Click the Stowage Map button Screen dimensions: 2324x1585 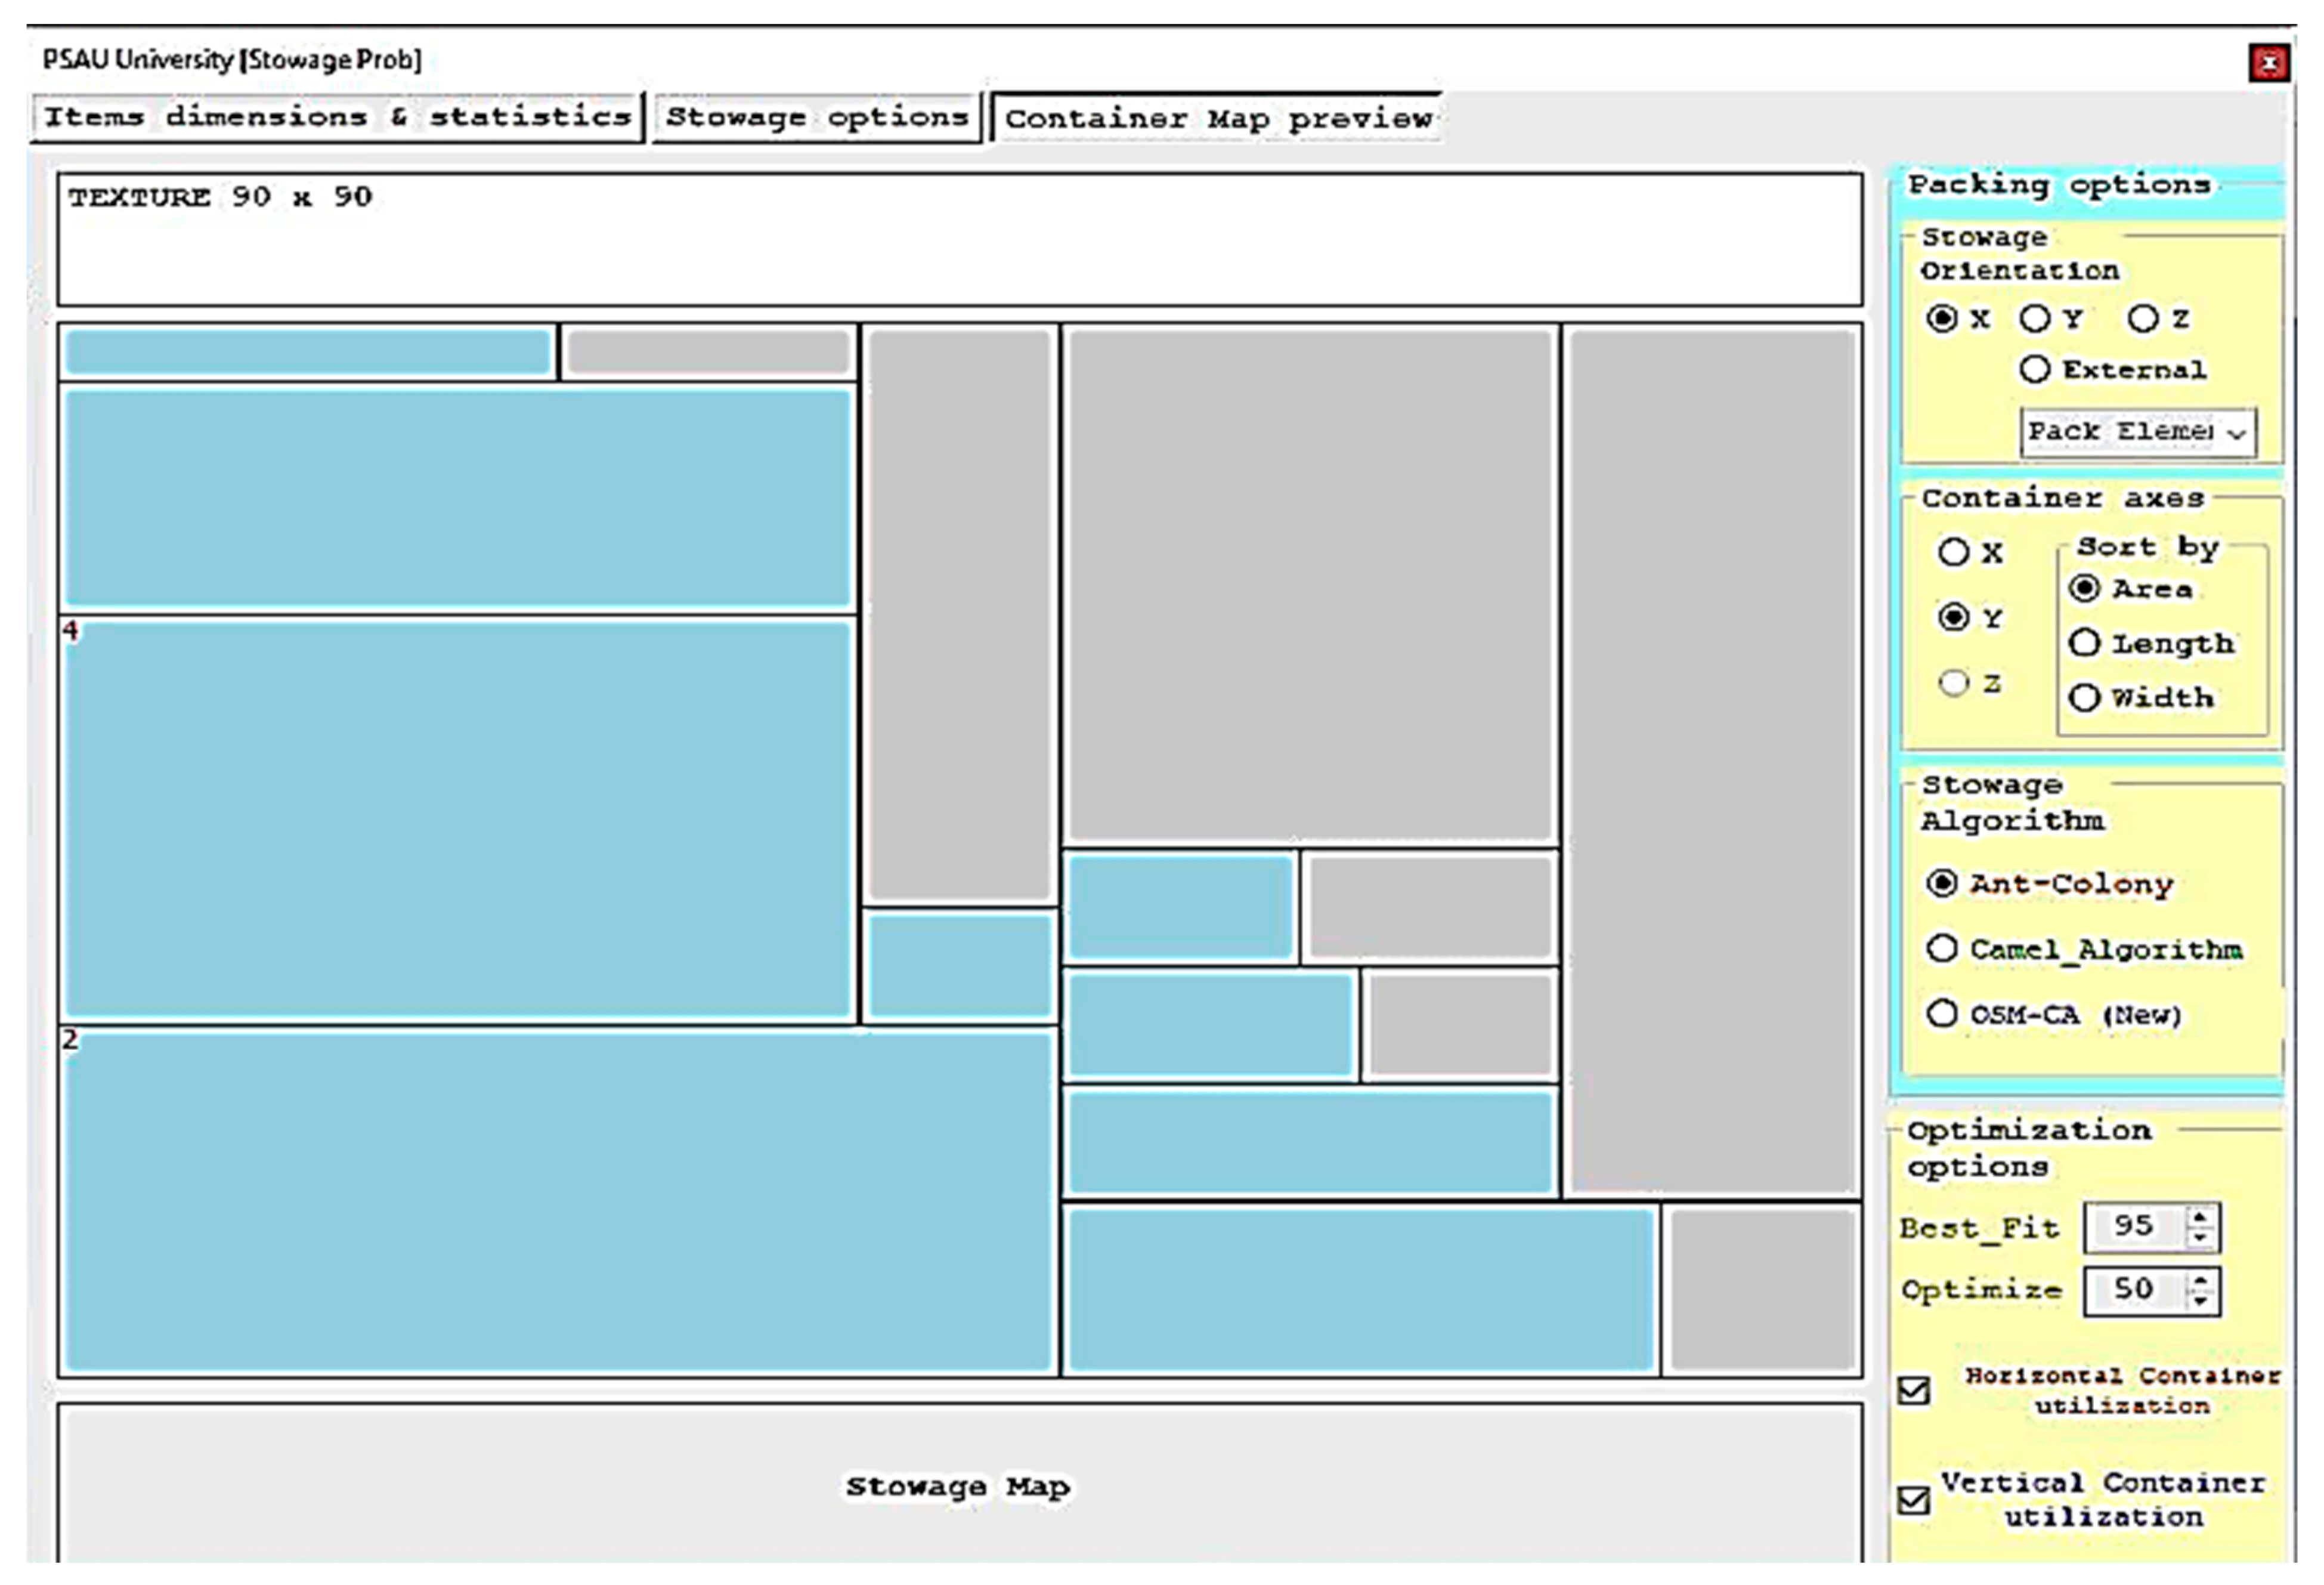coord(958,1486)
